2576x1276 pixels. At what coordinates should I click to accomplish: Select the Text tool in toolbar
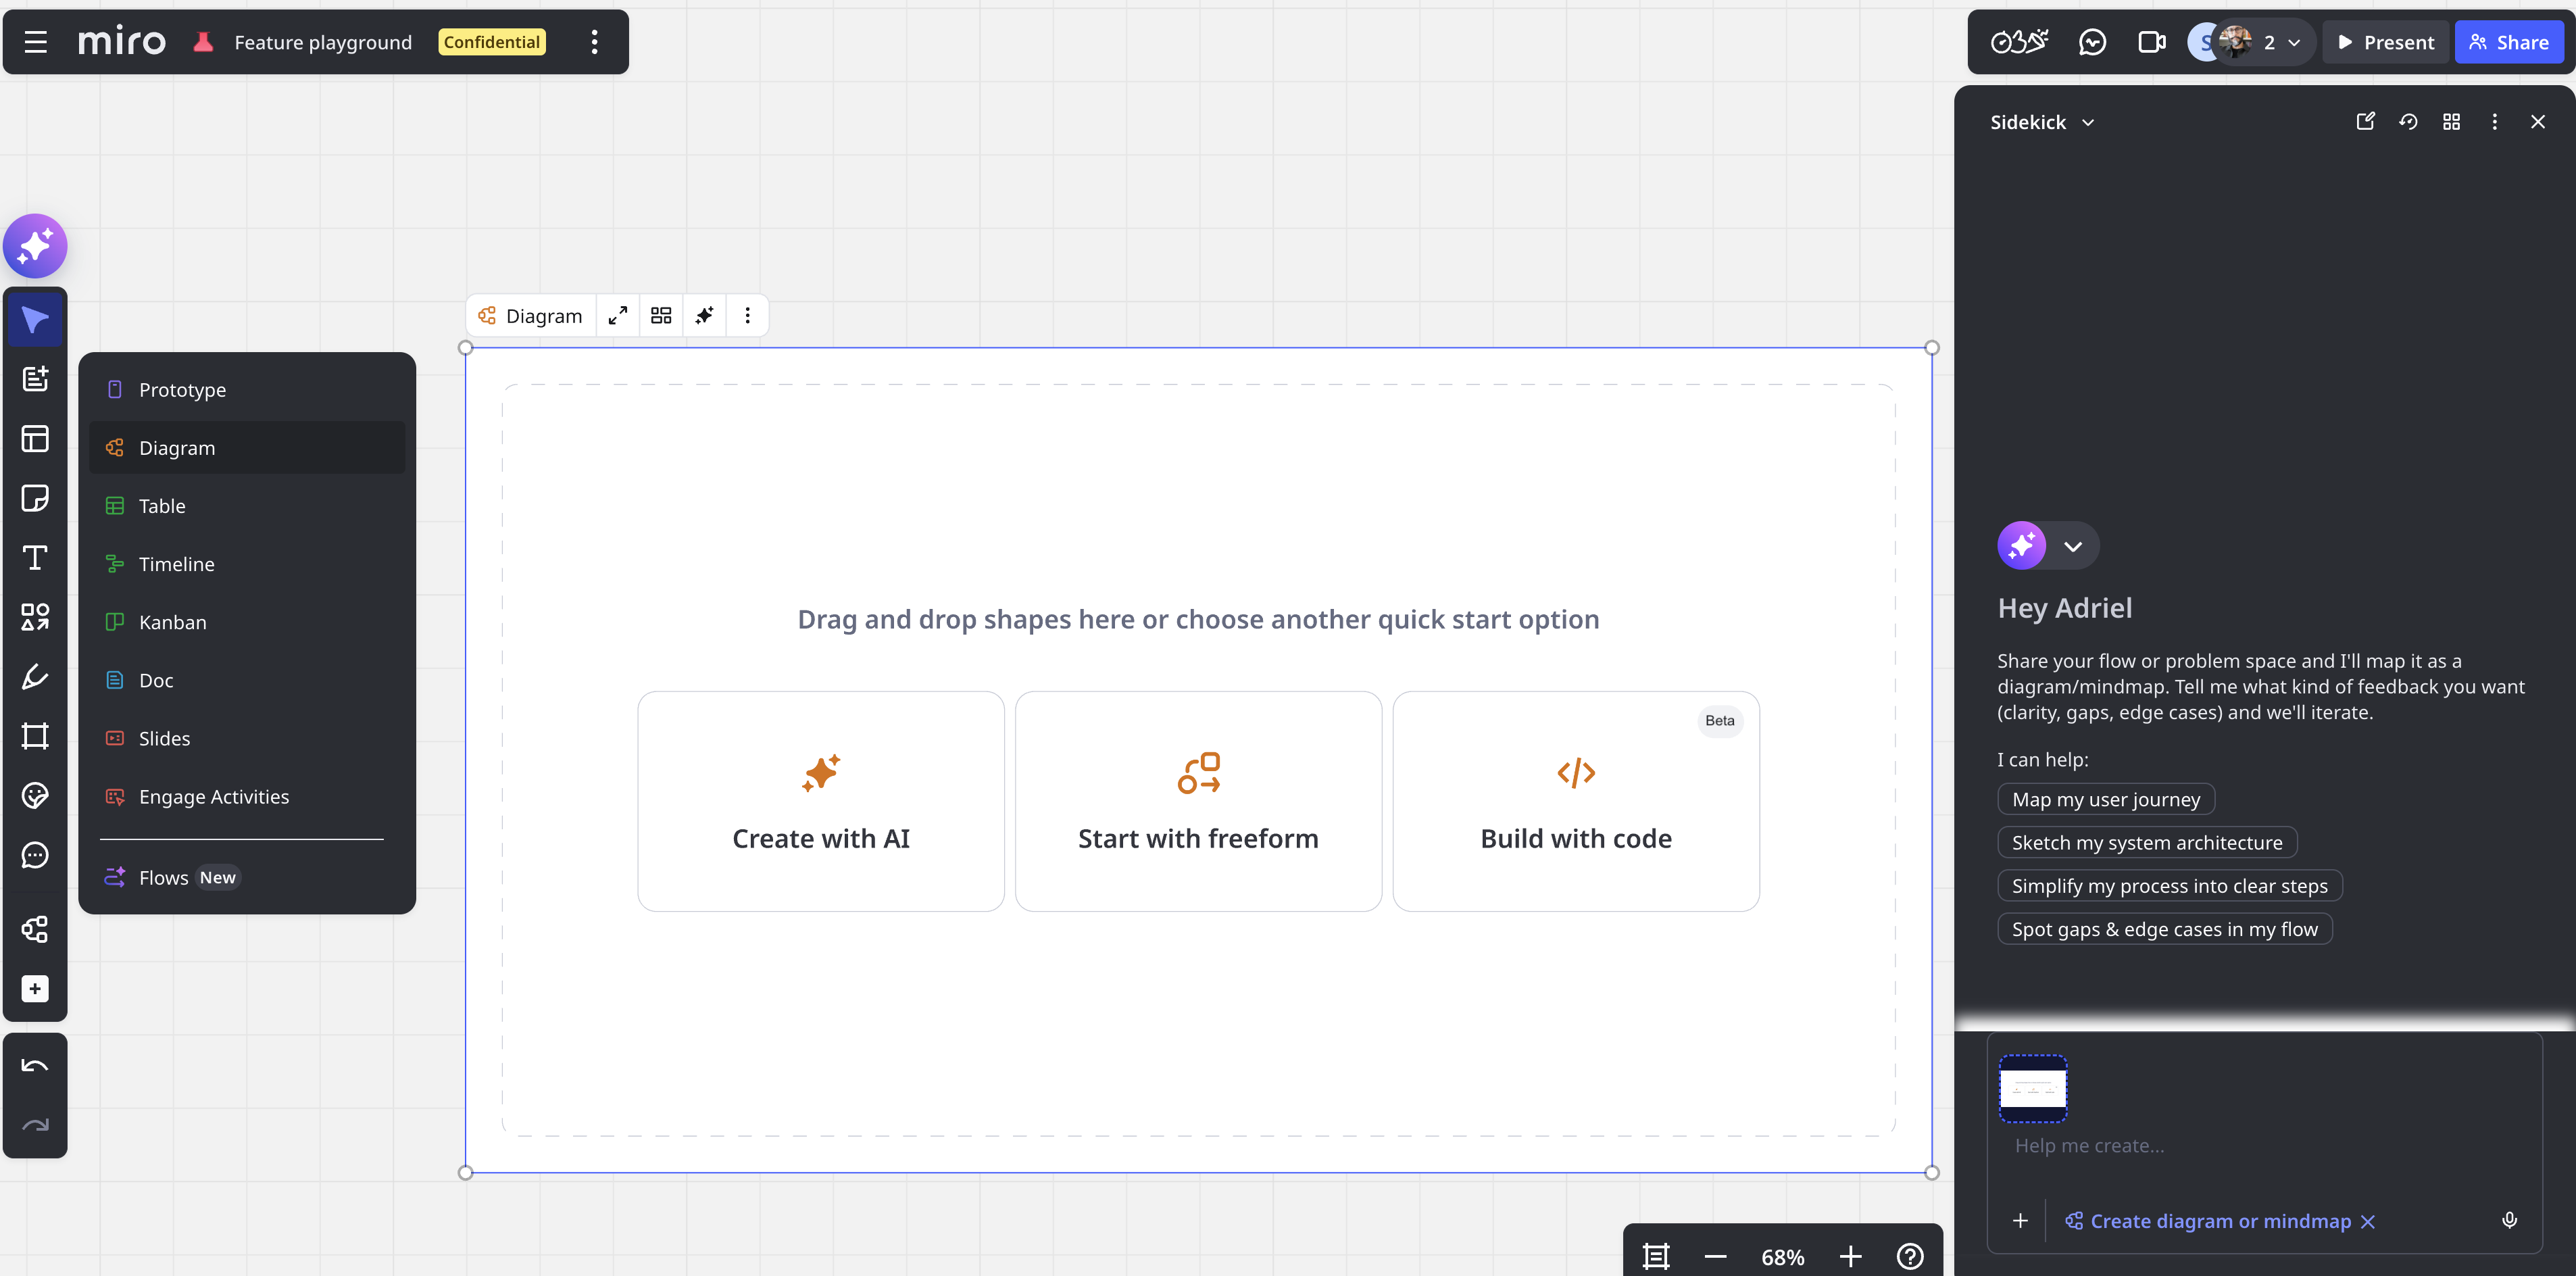[x=35, y=558]
